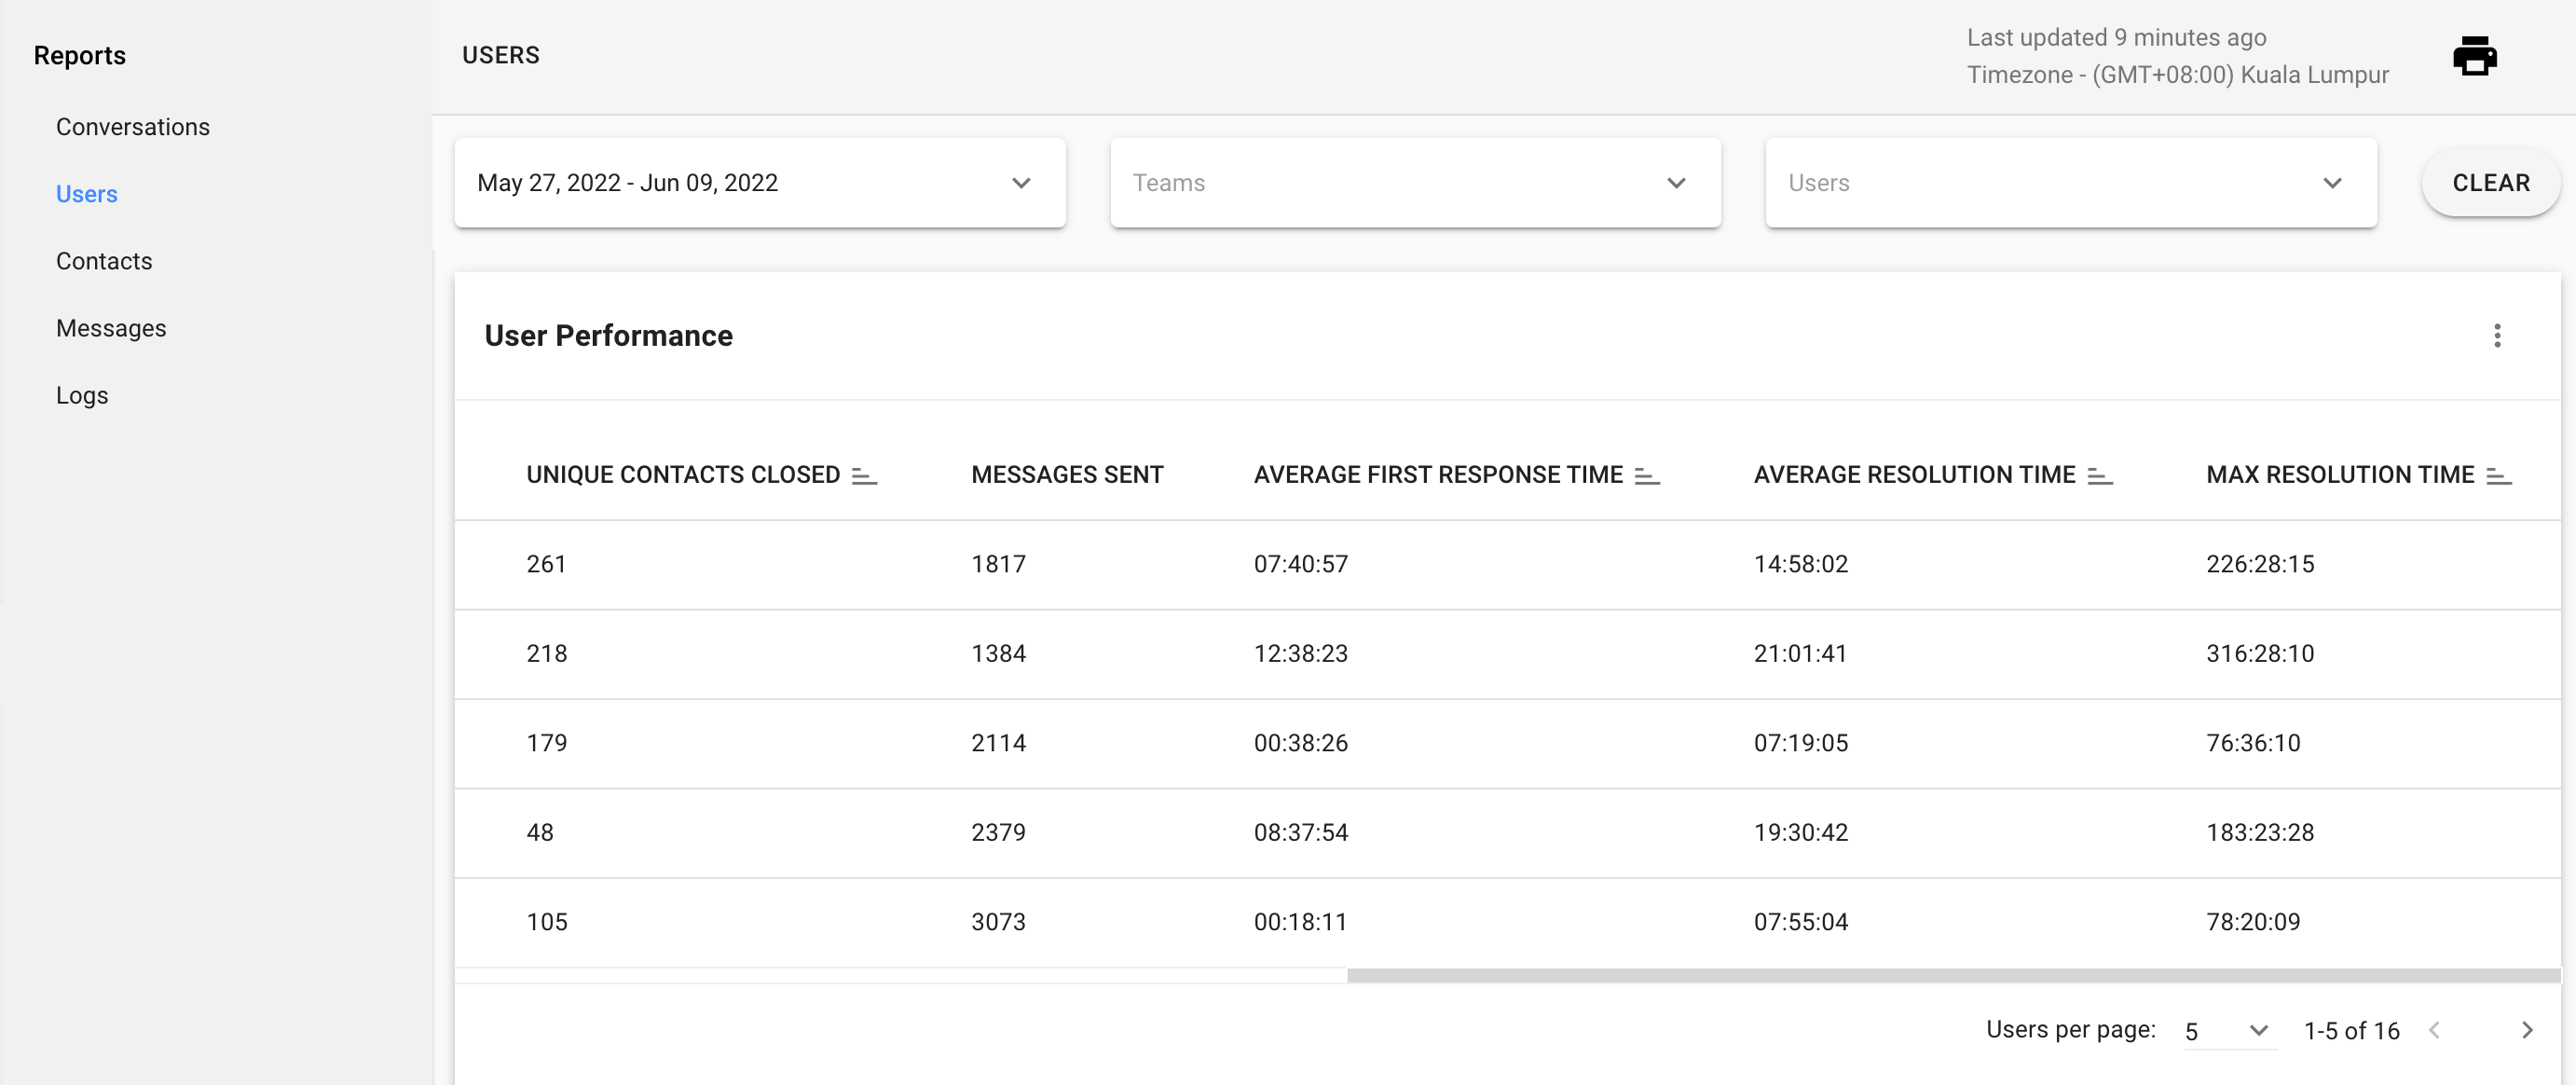Click the Unique Contacts Closed header text
The image size is (2576, 1085).
click(x=683, y=475)
